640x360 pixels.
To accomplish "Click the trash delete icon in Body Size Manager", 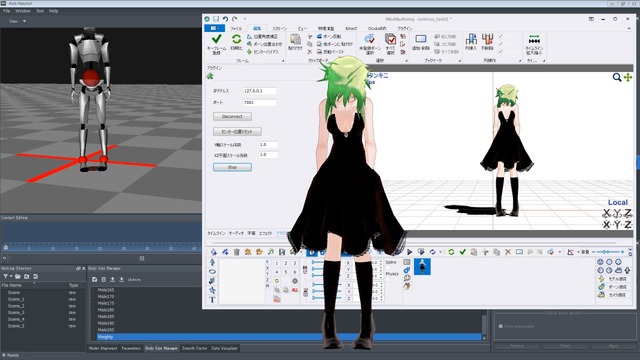I will (x=103, y=279).
